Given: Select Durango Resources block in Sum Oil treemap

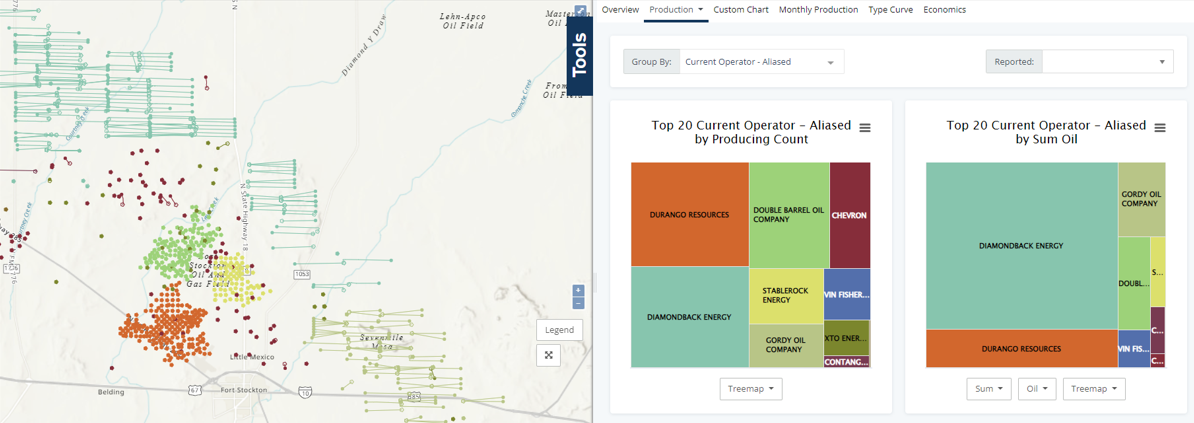Looking at the screenshot, I should [1021, 348].
